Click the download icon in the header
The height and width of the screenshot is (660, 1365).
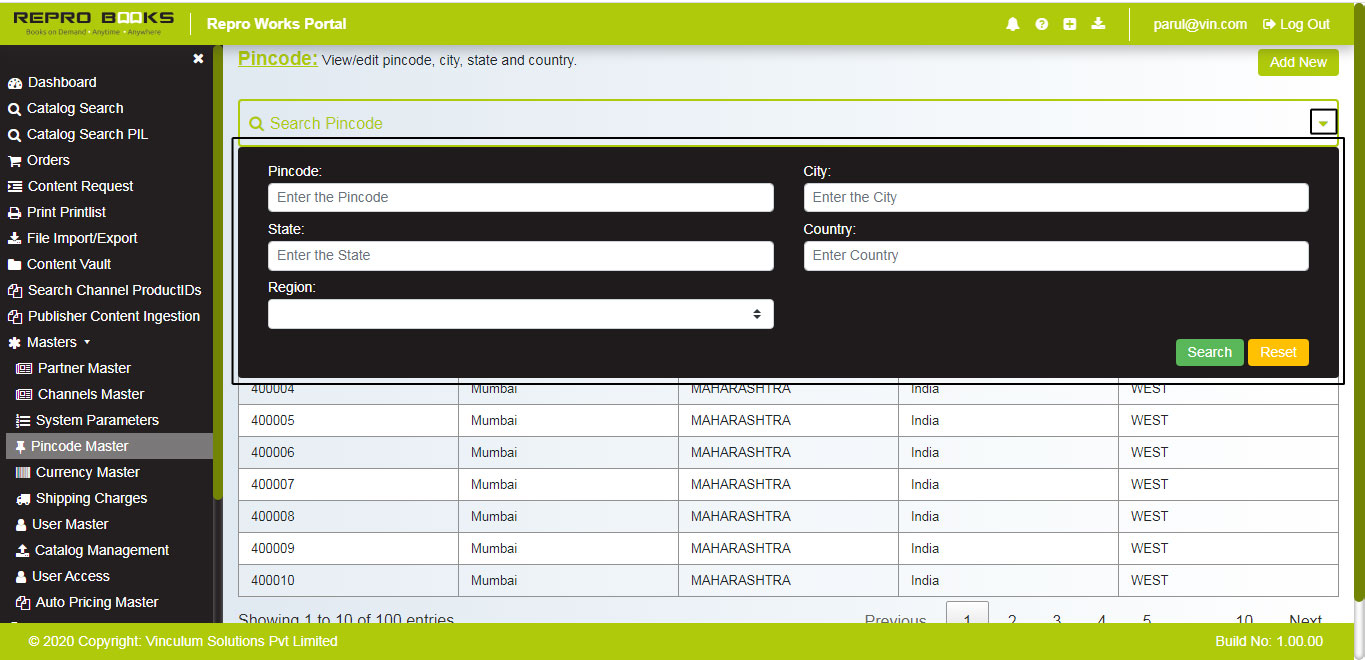pos(1098,24)
